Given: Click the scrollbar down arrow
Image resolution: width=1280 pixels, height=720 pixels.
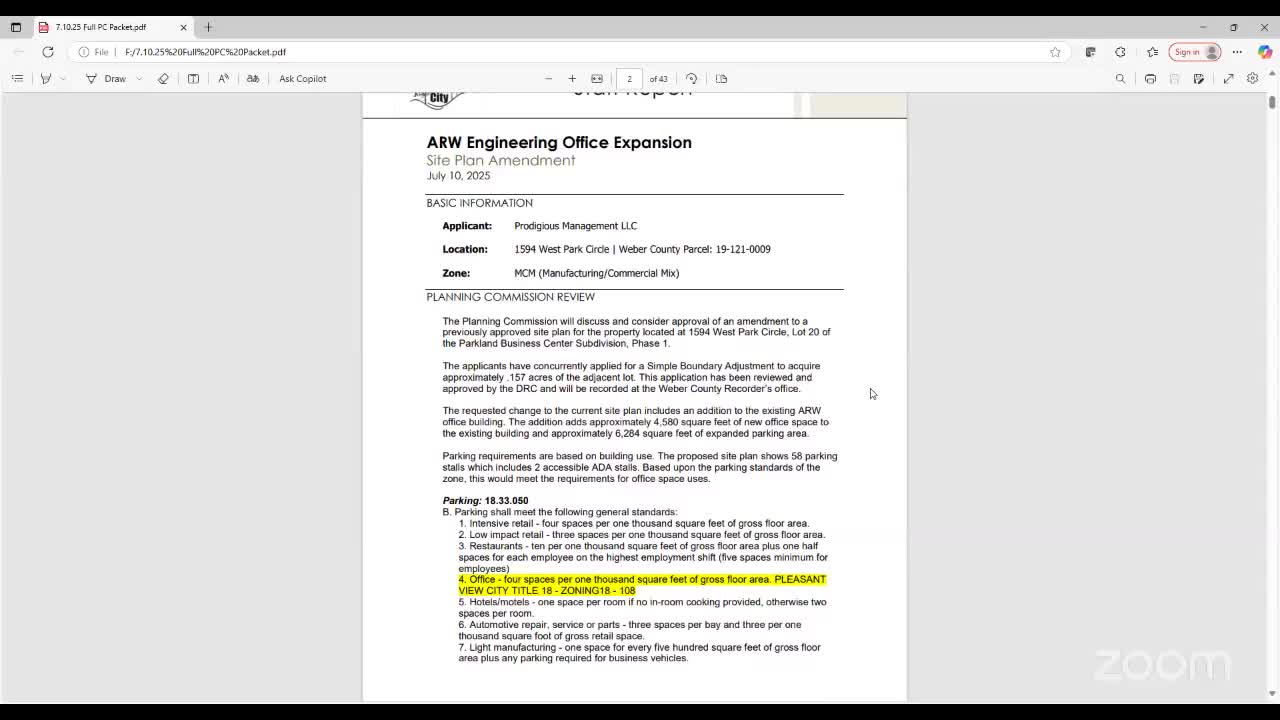Looking at the screenshot, I should (1272, 693).
